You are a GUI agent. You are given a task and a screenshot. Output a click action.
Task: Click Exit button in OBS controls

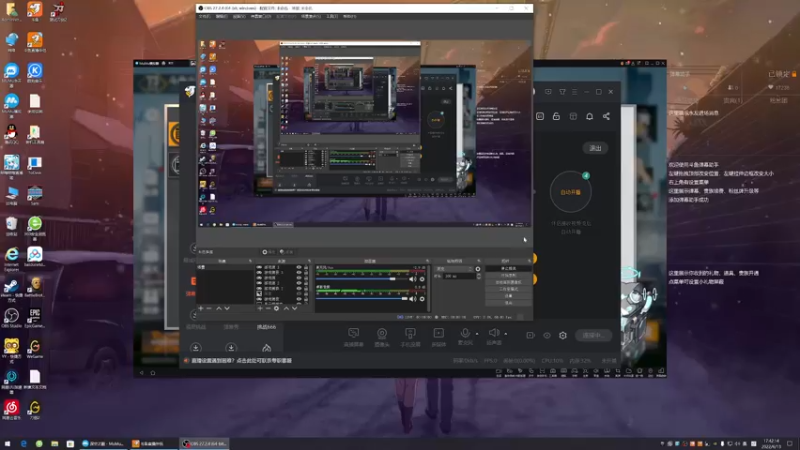pyautogui.click(x=508, y=303)
